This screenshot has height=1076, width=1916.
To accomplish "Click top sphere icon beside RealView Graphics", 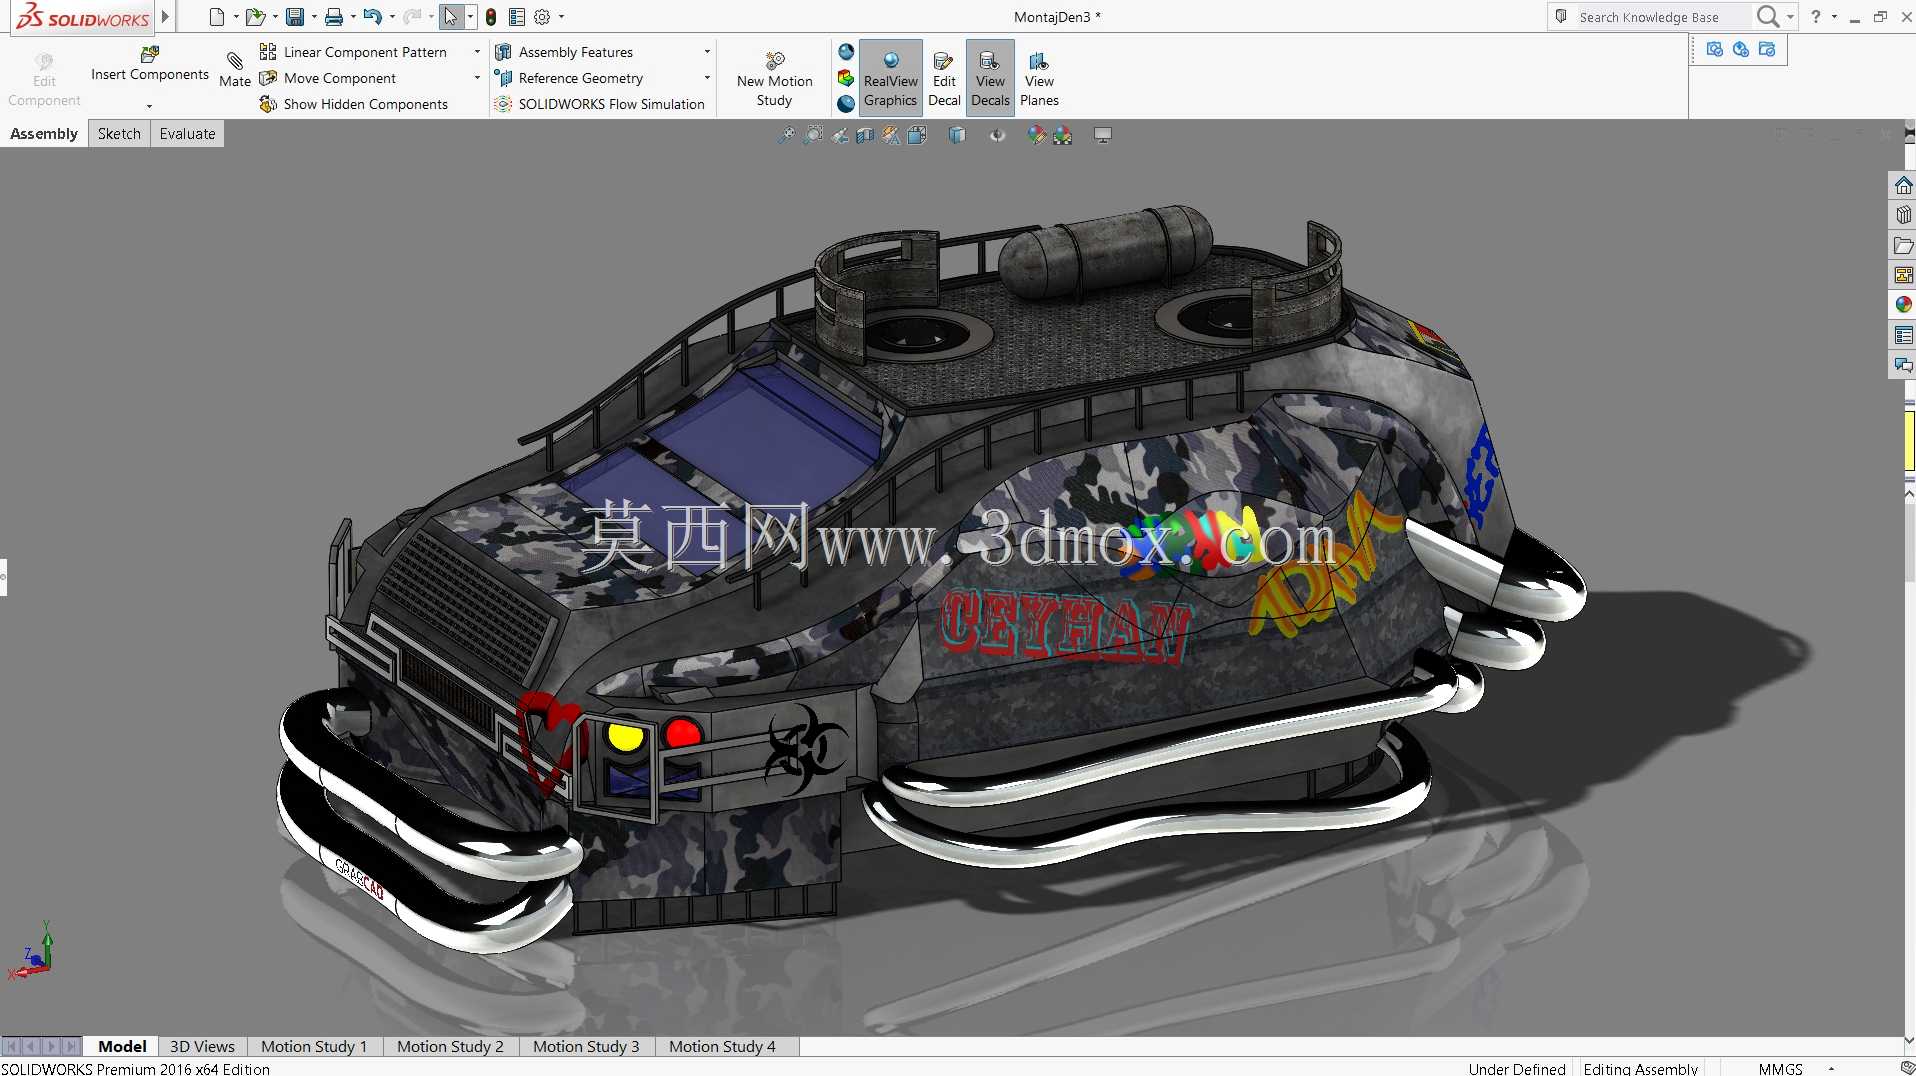I will tap(846, 52).
